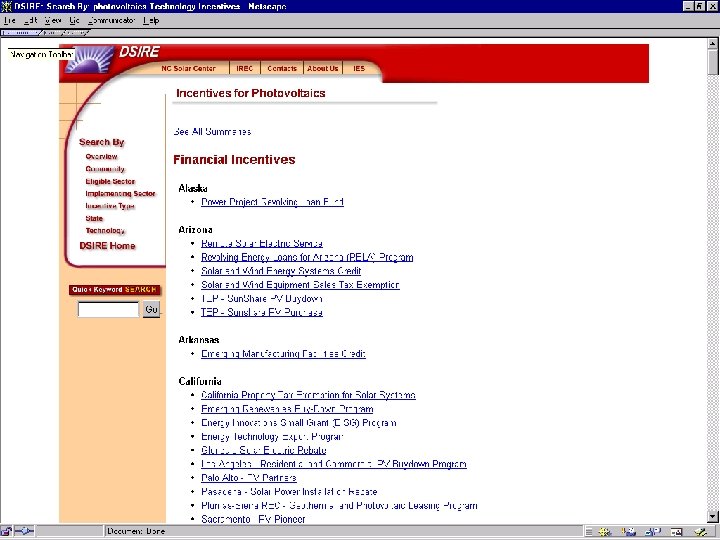
Task: Open Solar and Wind Equipment Sales Tax Exemption
Action: coord(300,285)
